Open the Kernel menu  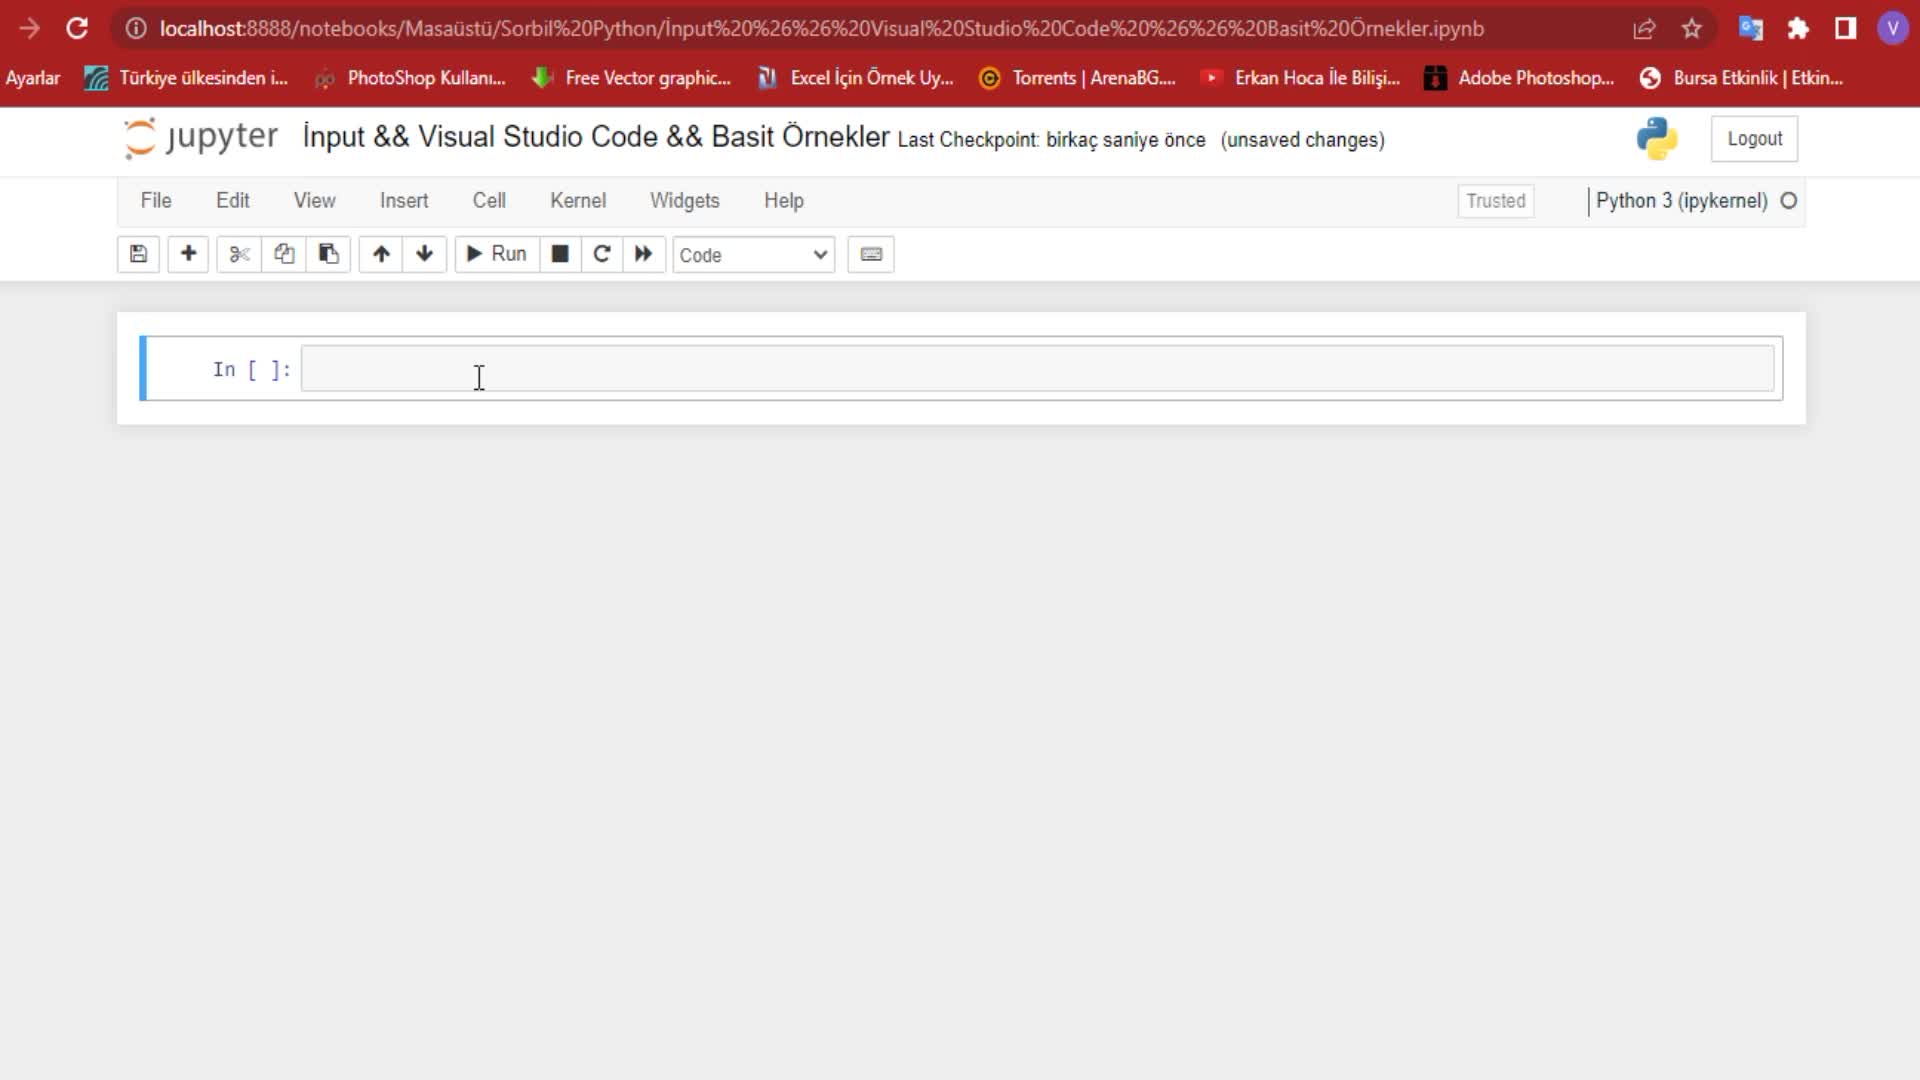[578, 200]
